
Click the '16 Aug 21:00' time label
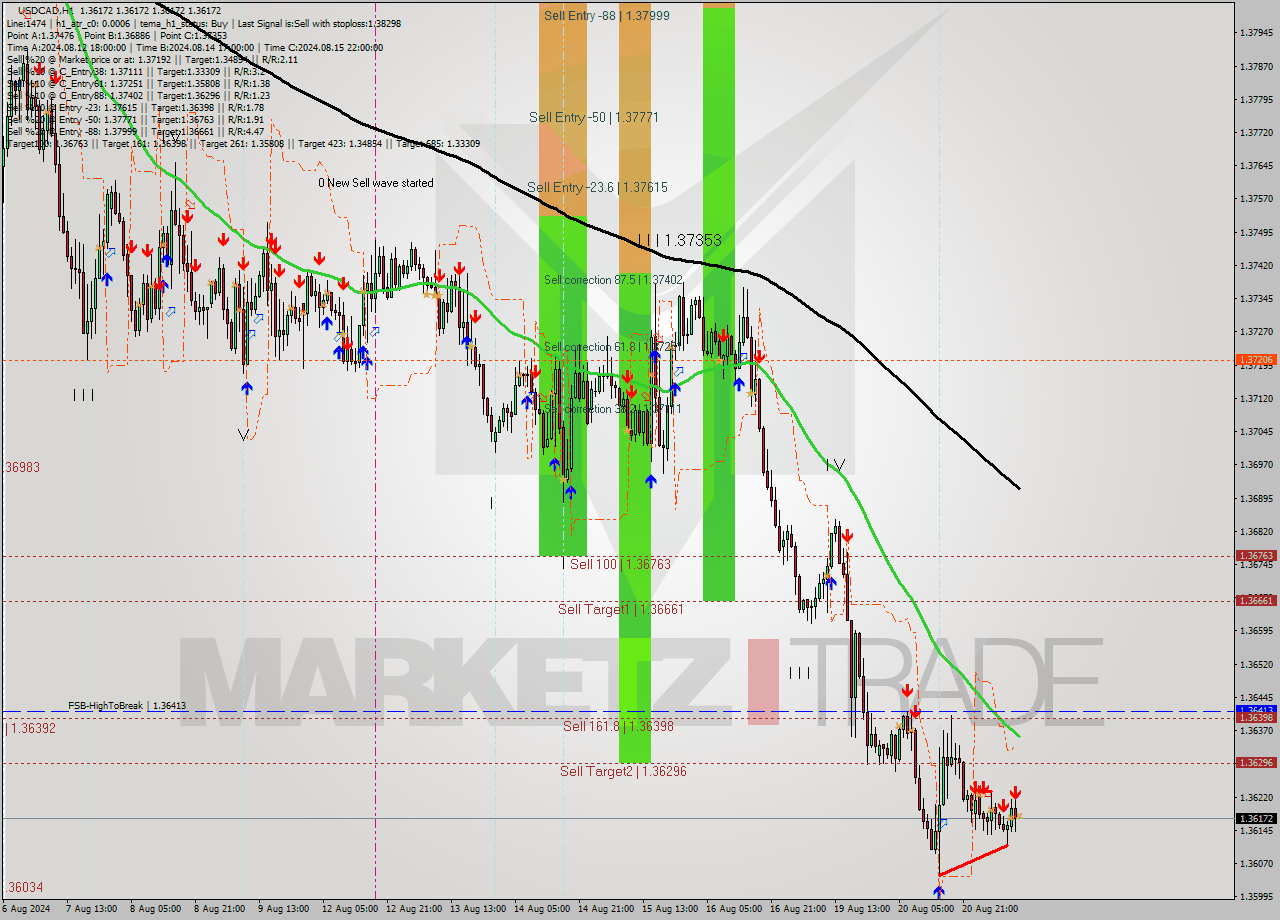click(798, 909)
